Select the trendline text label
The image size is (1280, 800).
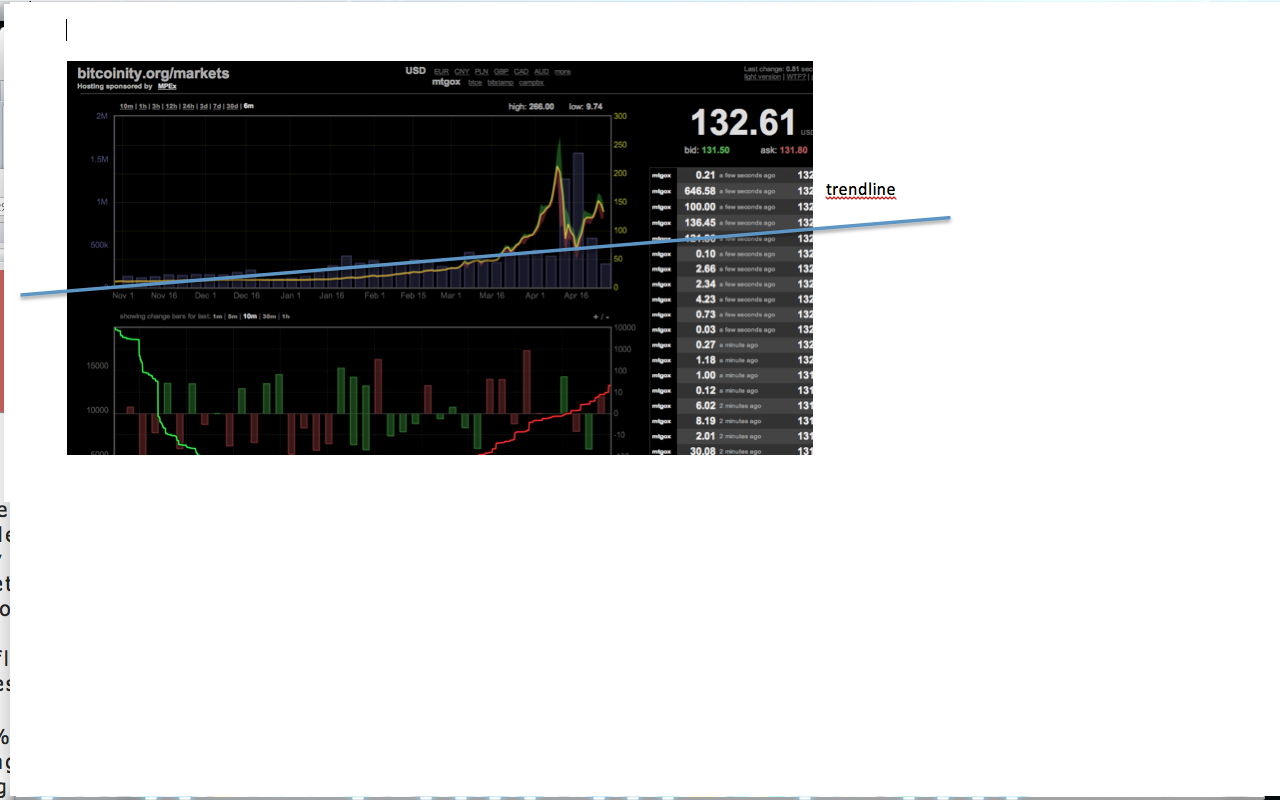[860, 190]
